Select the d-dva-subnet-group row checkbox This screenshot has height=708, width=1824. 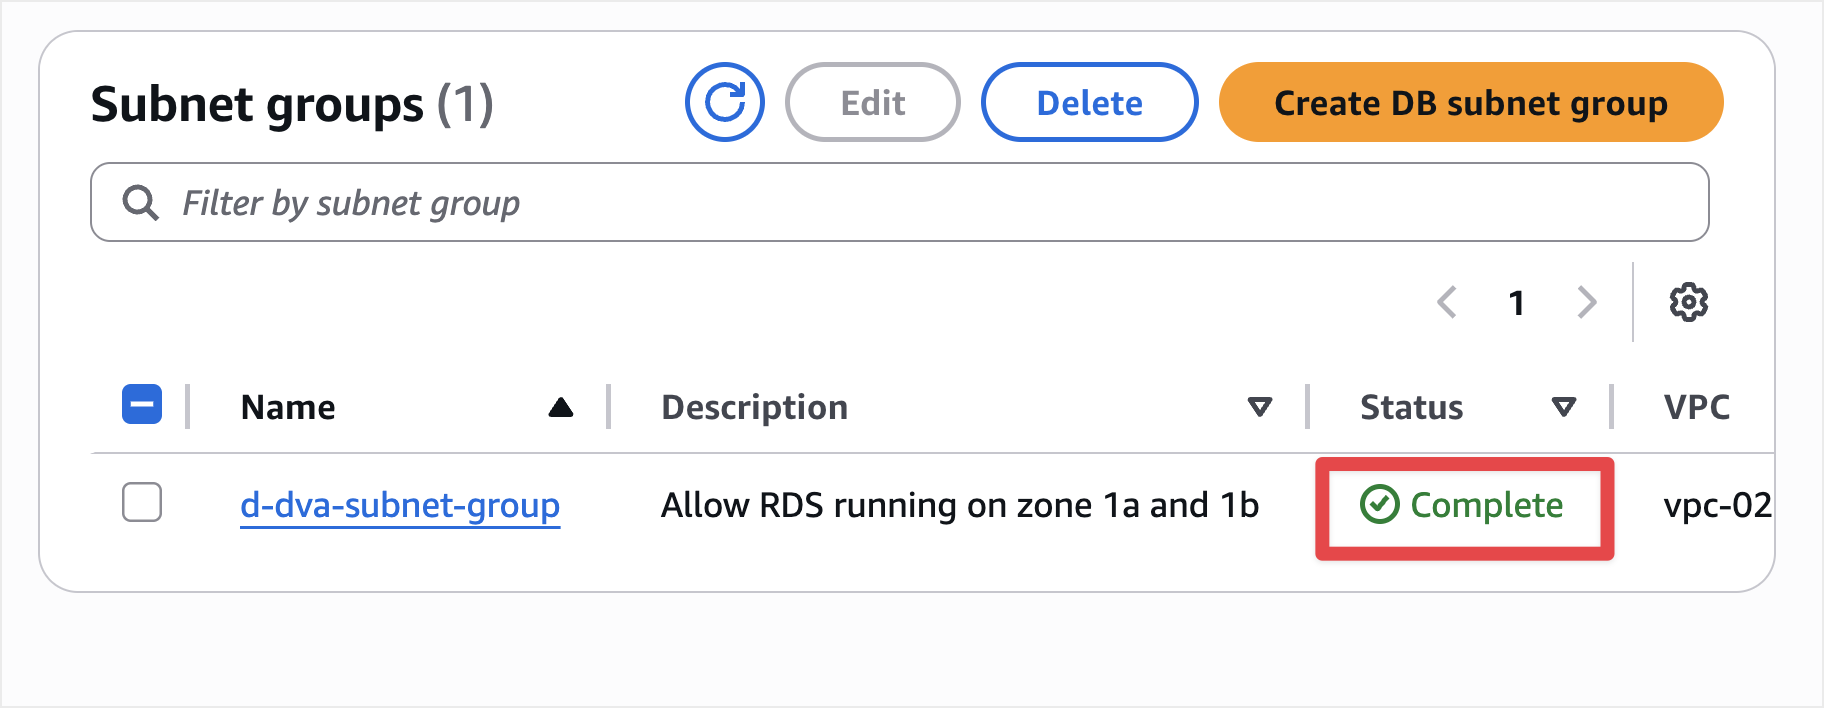click(142, 502)
